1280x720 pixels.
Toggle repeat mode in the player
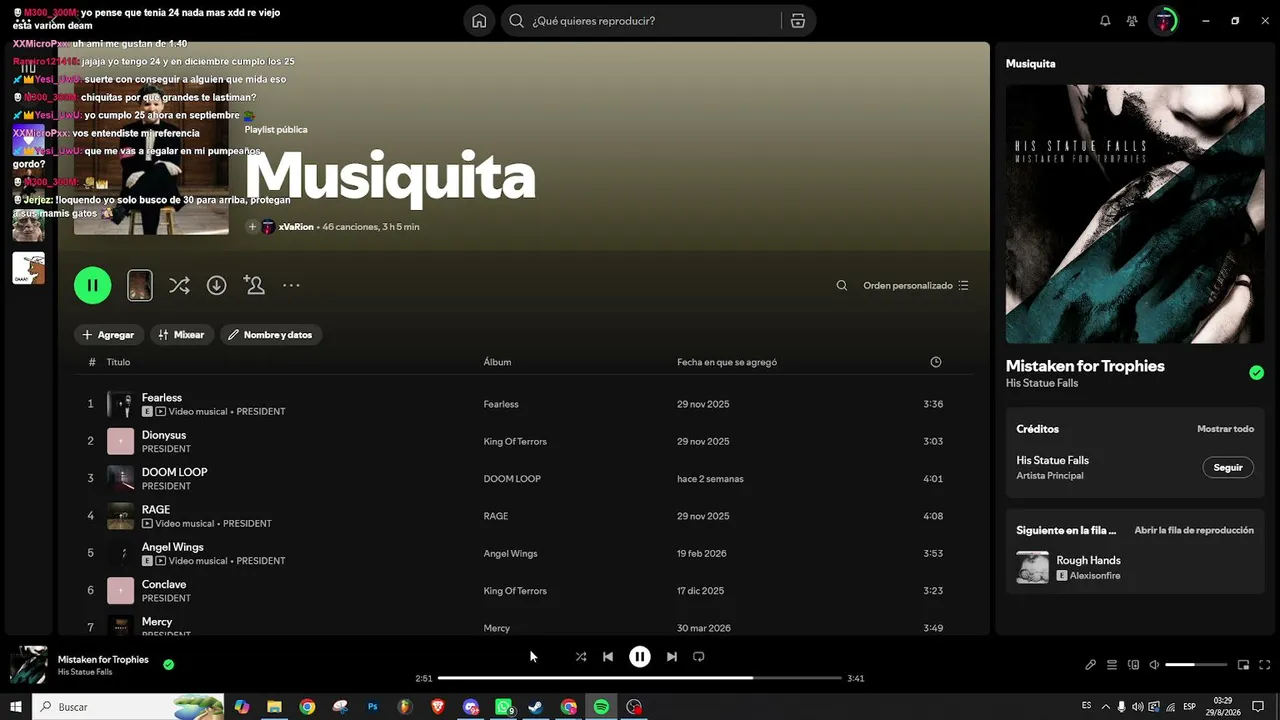[699, 657]
